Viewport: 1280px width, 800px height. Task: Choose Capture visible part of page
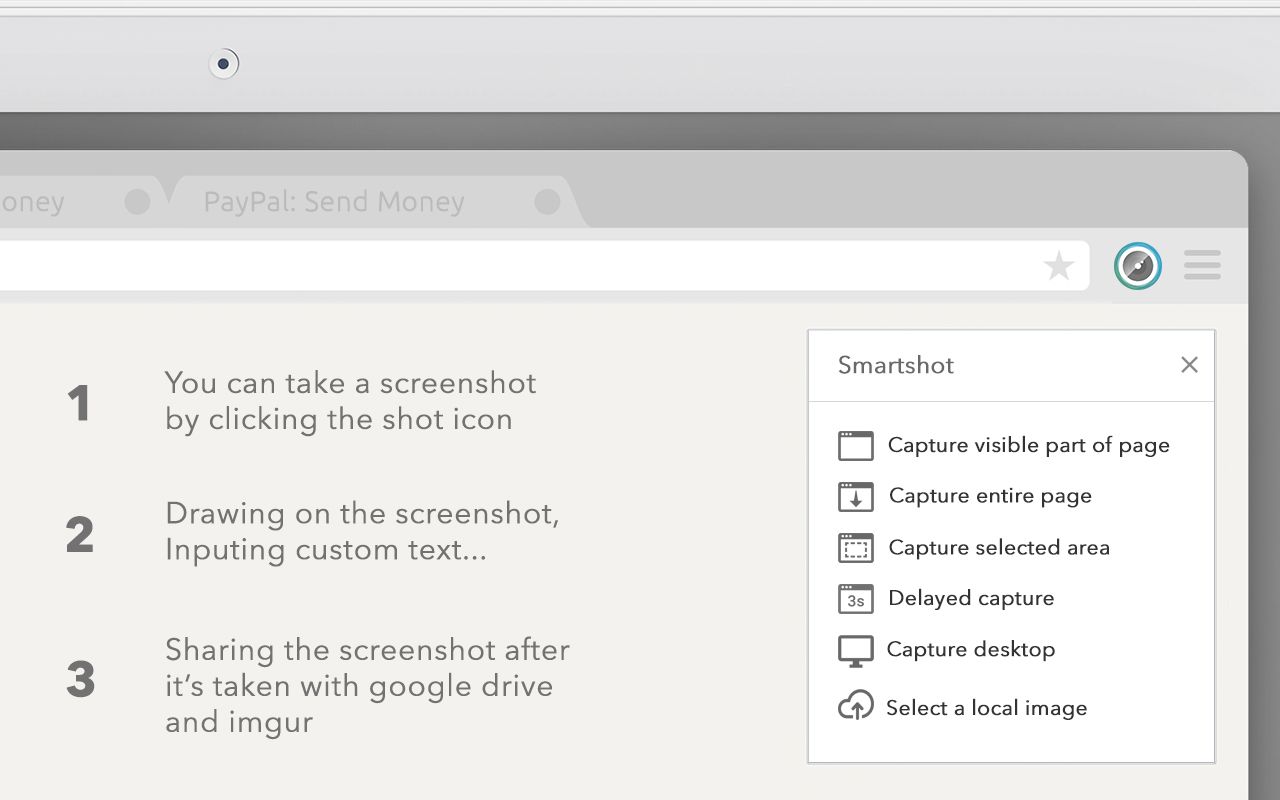point(1028,445)
